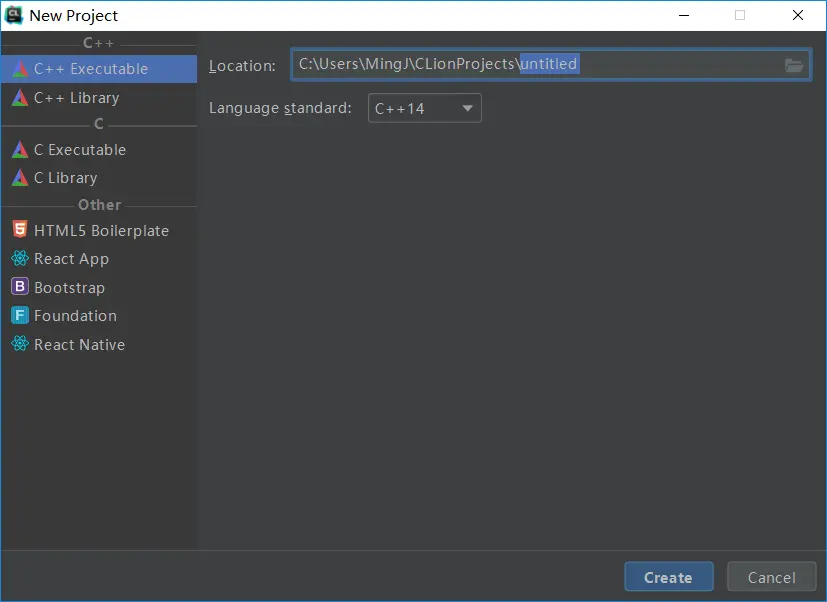
Task: Pick HTML5 Boilerplate template
Action: point(99,231)
